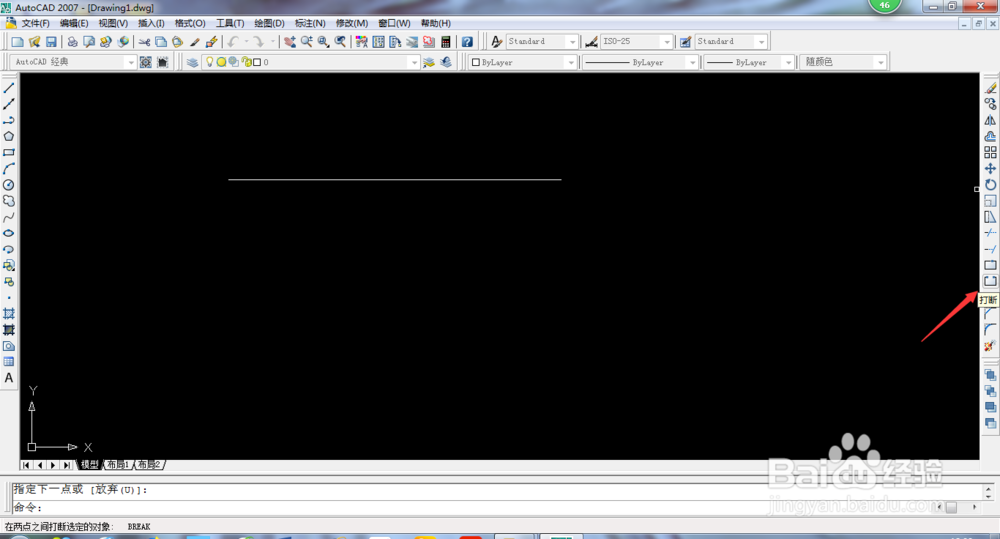1000x539 pixels.
Task: Select the Spline draw tool
Action: coord(9,218)
